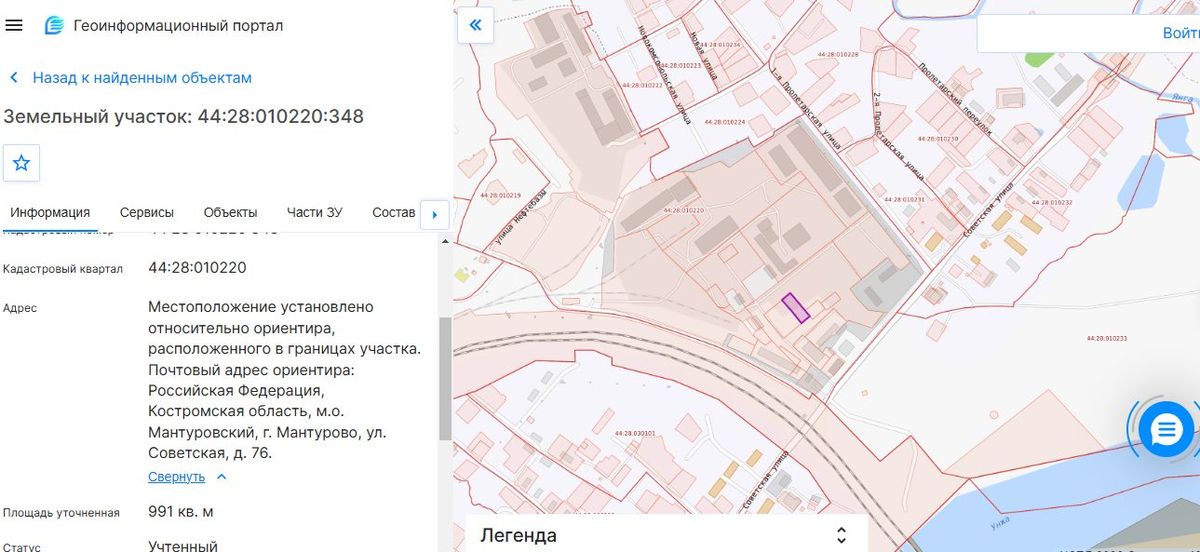Viewport: 1200px width, 552px height.
Task: Click the area value 991 кв. м
Action: [181, 512]
